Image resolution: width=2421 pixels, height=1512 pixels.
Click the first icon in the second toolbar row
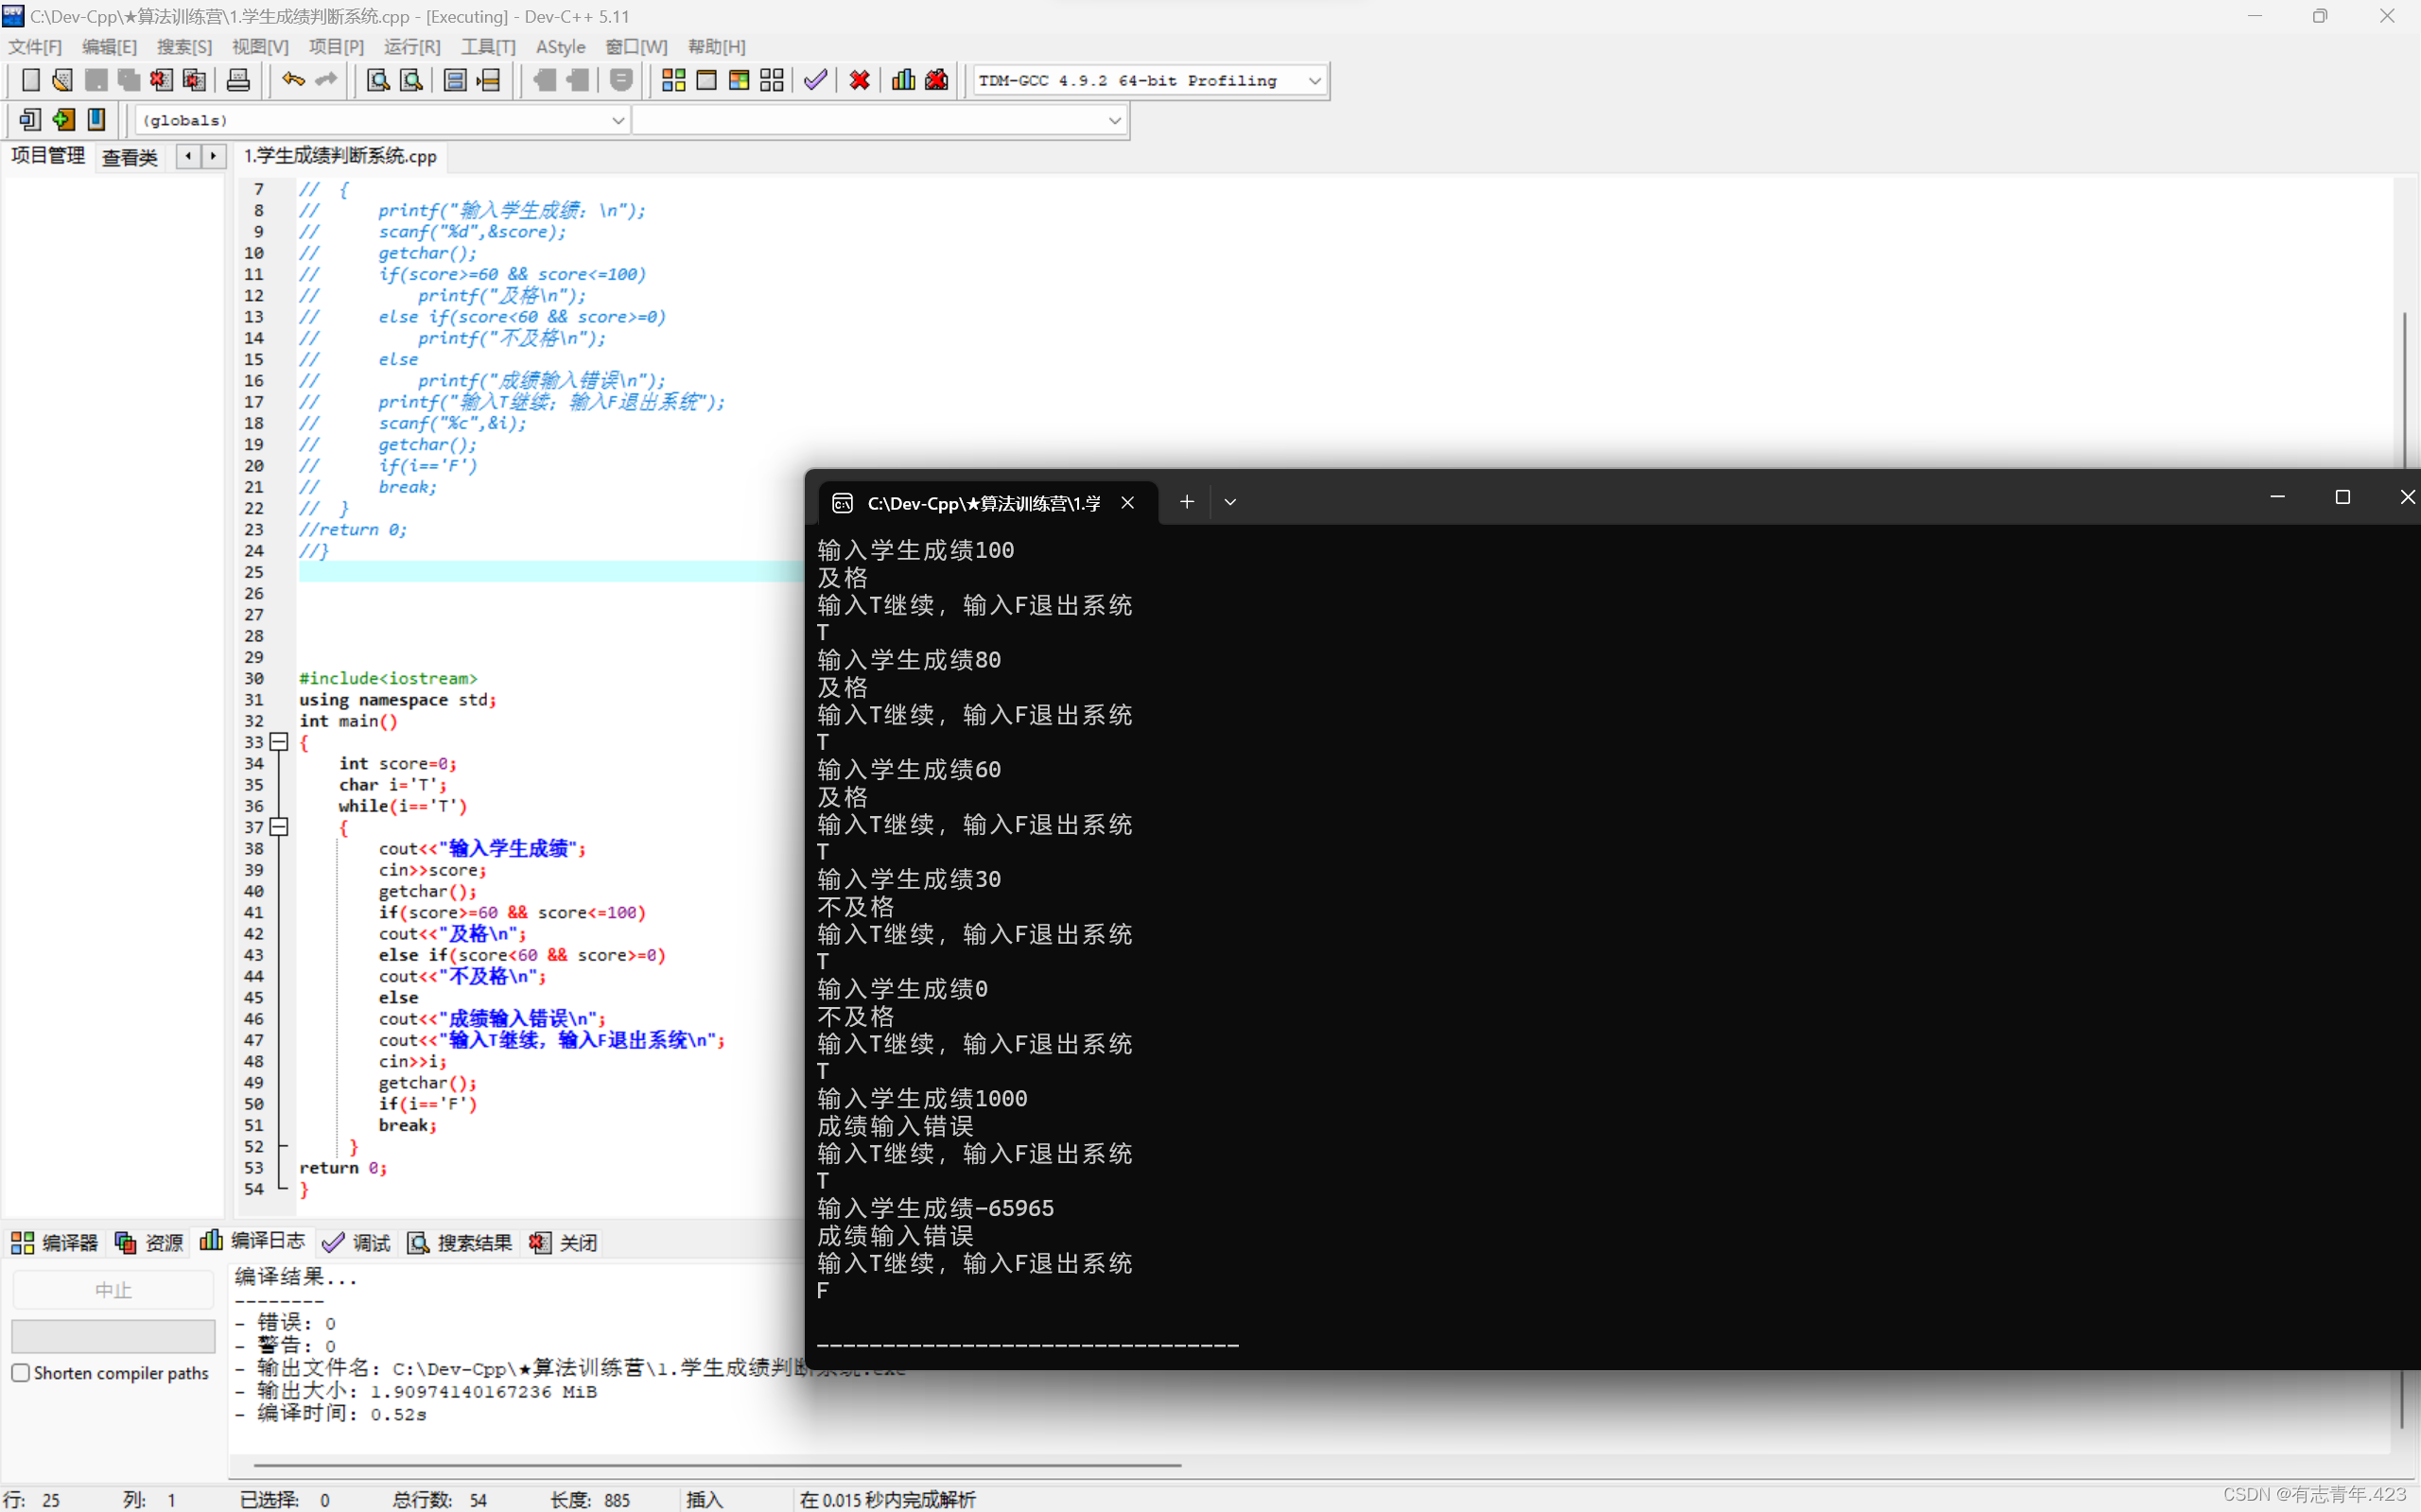click(30, 120)
